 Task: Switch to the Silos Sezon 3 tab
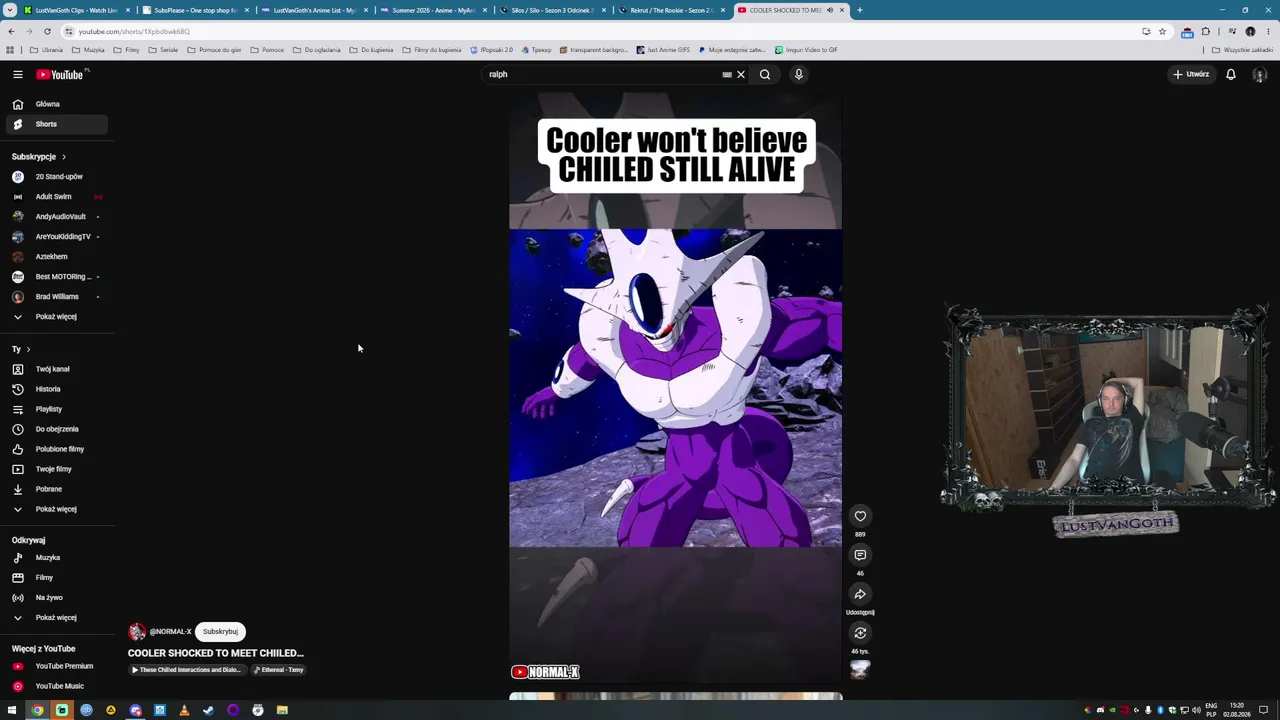coord(552,10)
